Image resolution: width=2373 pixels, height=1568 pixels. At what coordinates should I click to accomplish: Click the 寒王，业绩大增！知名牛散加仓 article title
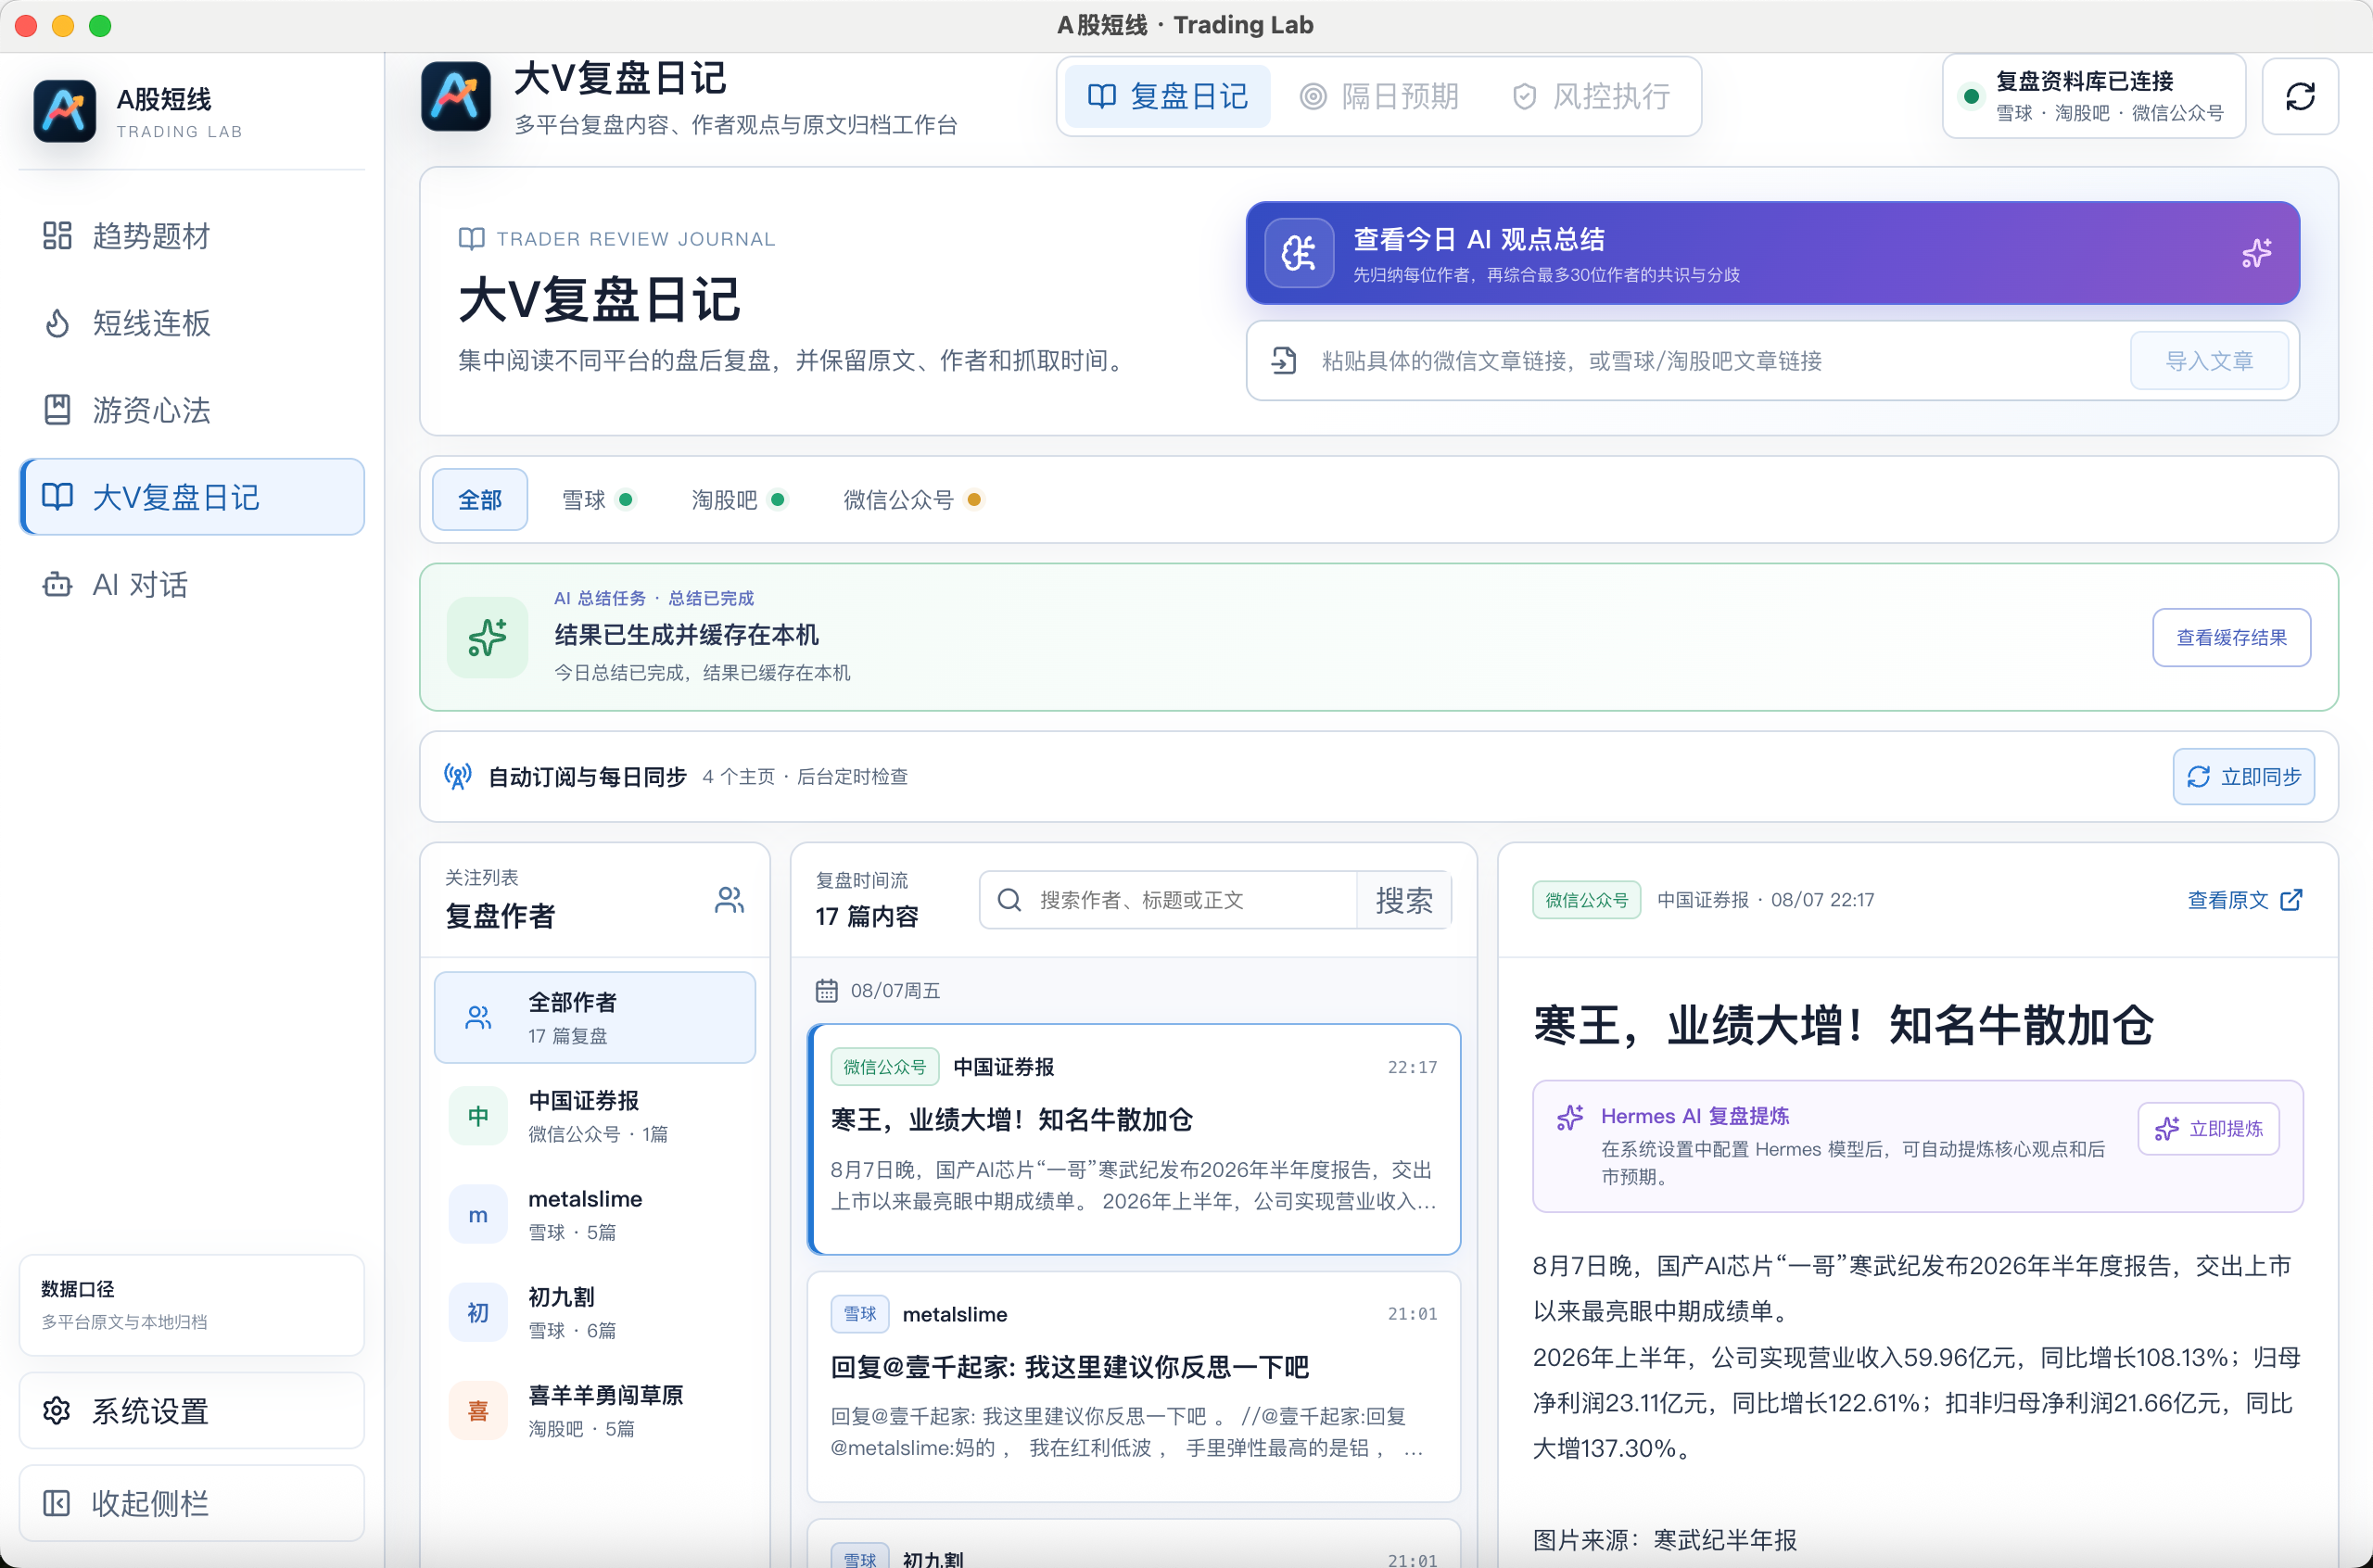[1842, 1025]
